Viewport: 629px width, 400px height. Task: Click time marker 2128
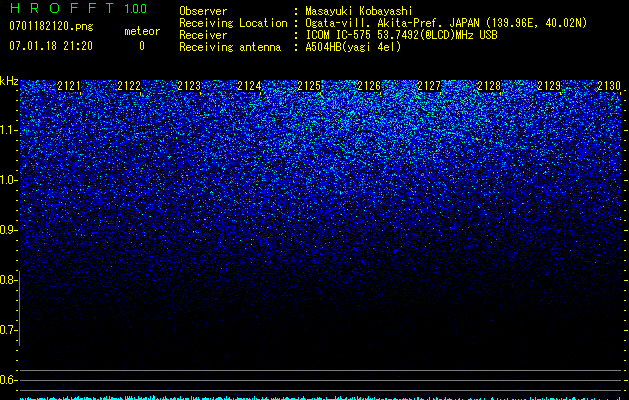489,86
